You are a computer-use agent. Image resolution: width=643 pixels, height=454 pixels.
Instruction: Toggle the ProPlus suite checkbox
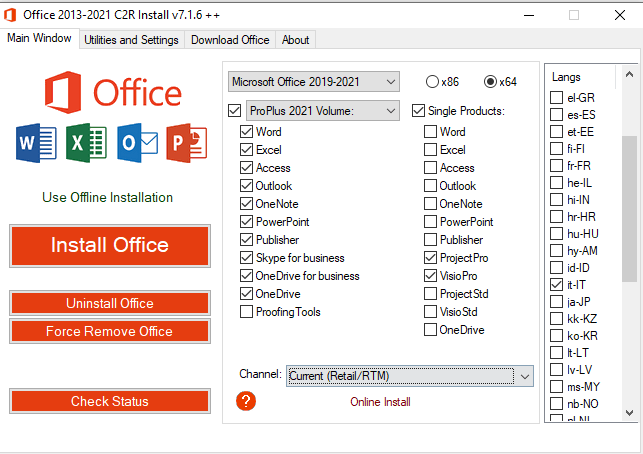click(235, 111)
